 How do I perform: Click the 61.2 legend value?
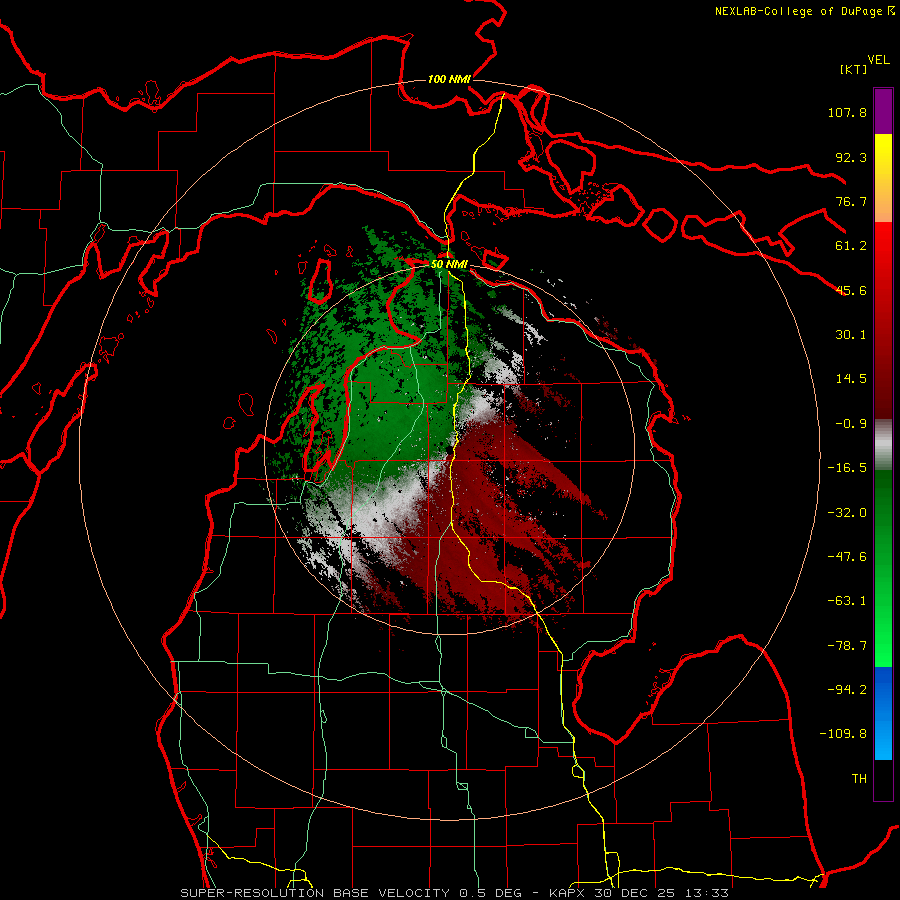click(x=851, y=246)
